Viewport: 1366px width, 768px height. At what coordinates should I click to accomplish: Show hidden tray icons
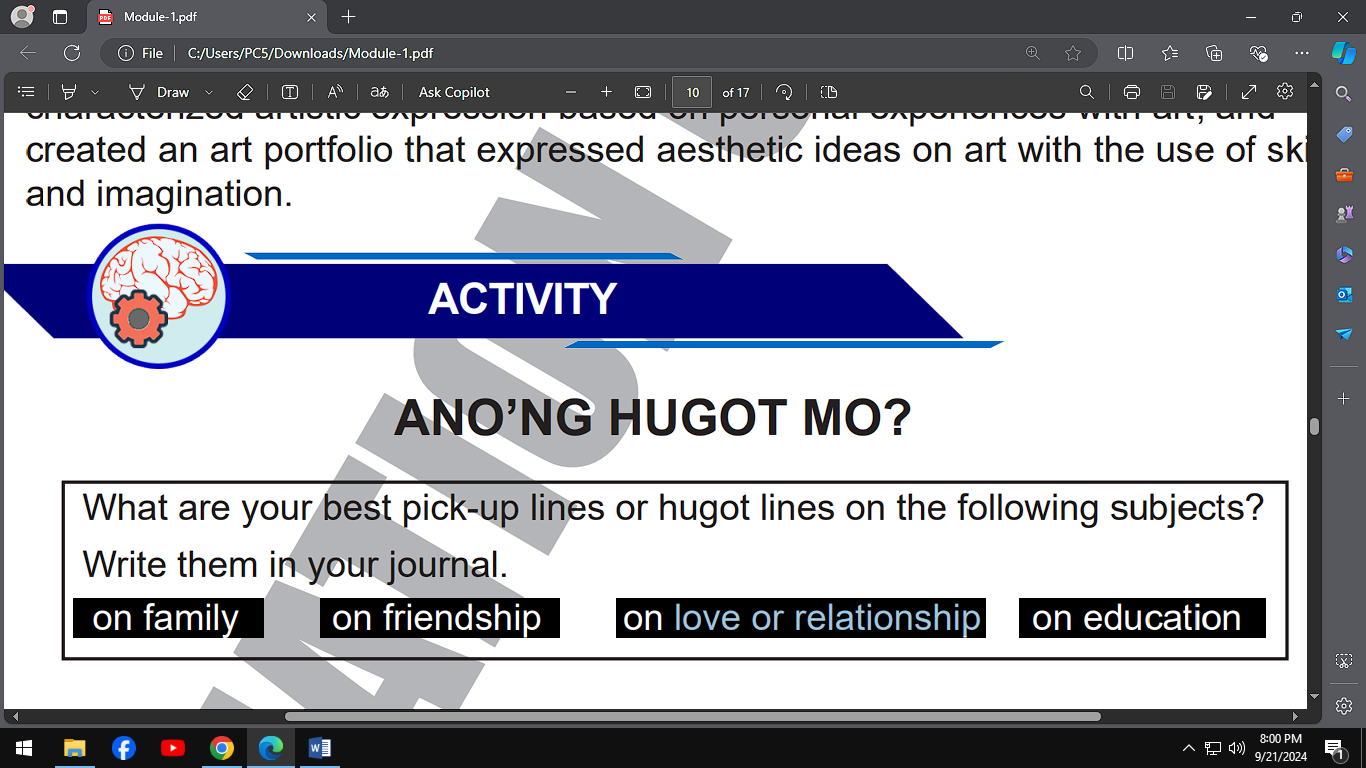1188,748
